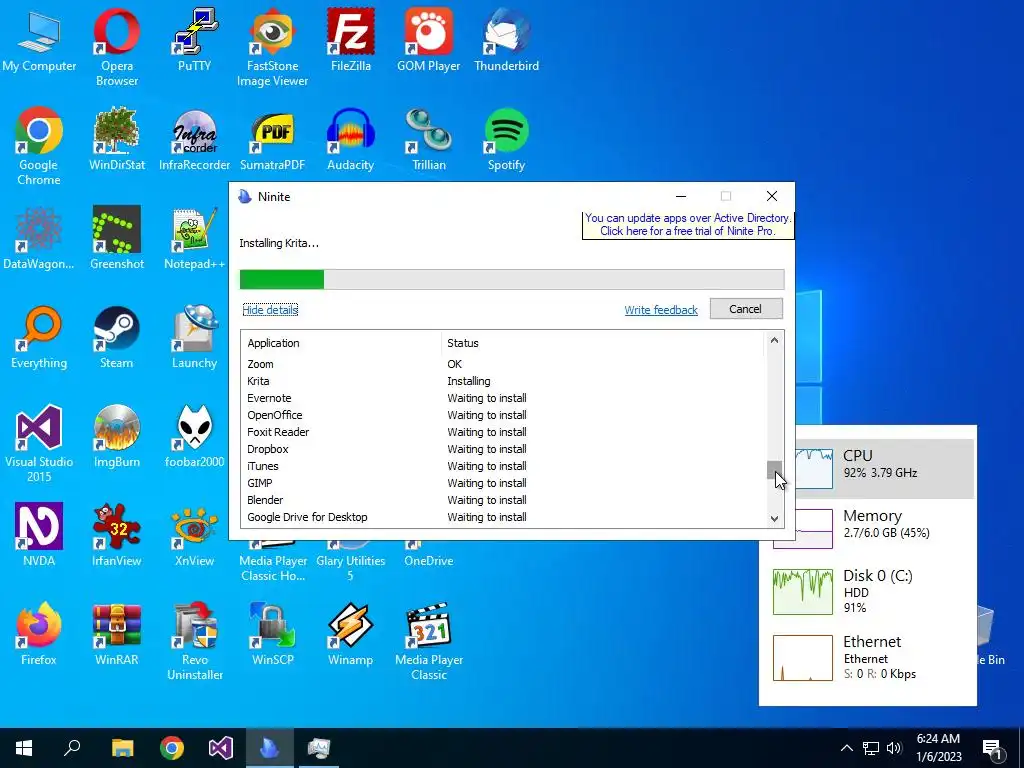1024x768 pixels.
Task: Show hidden system tray icons
Action: [846, 748]
